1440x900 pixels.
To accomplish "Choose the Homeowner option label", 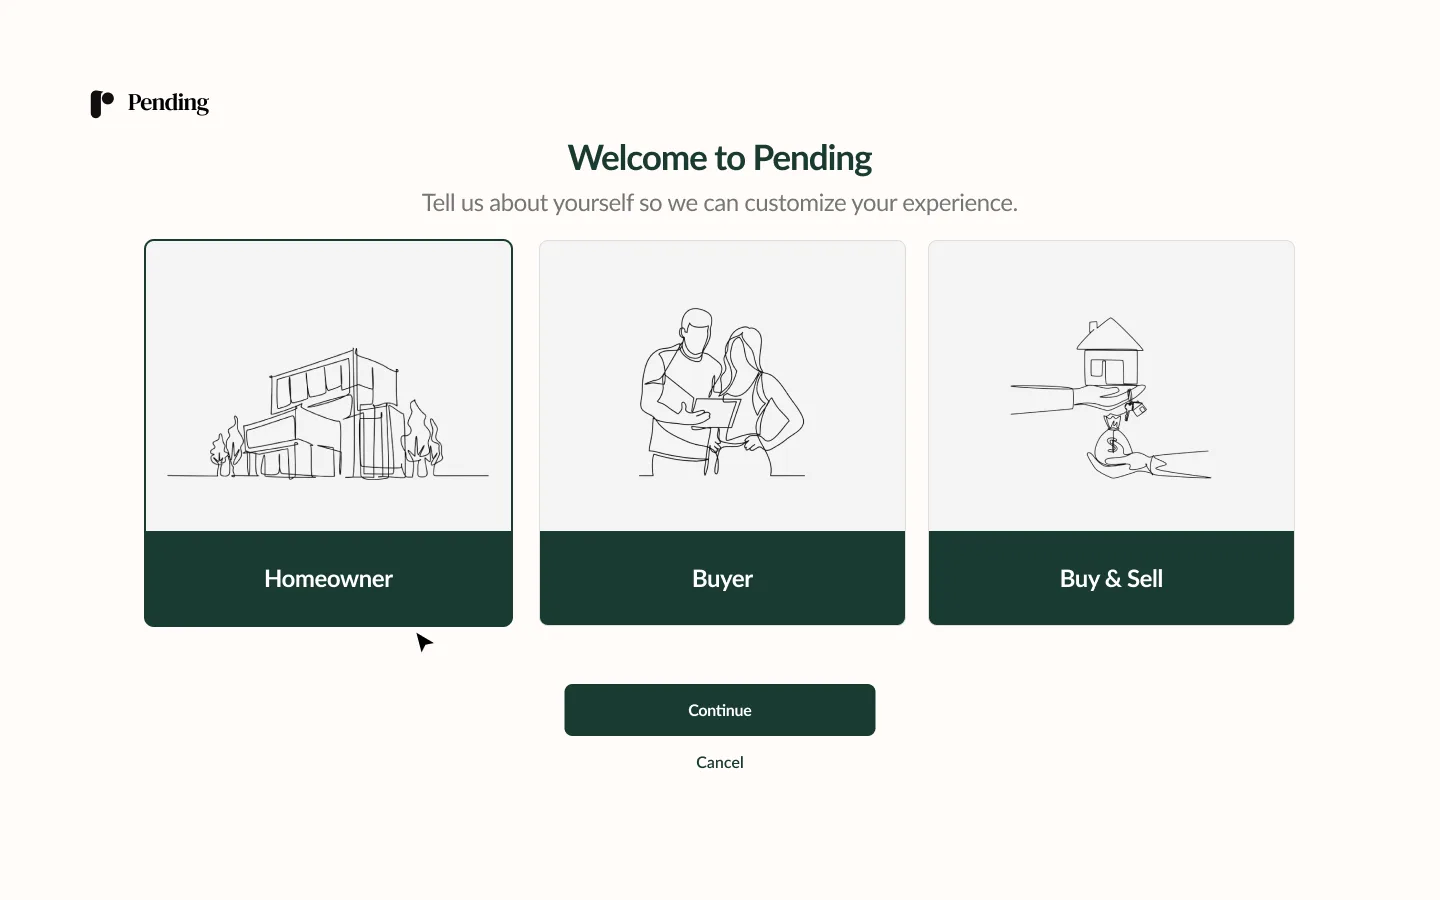I will click(328, 579).
